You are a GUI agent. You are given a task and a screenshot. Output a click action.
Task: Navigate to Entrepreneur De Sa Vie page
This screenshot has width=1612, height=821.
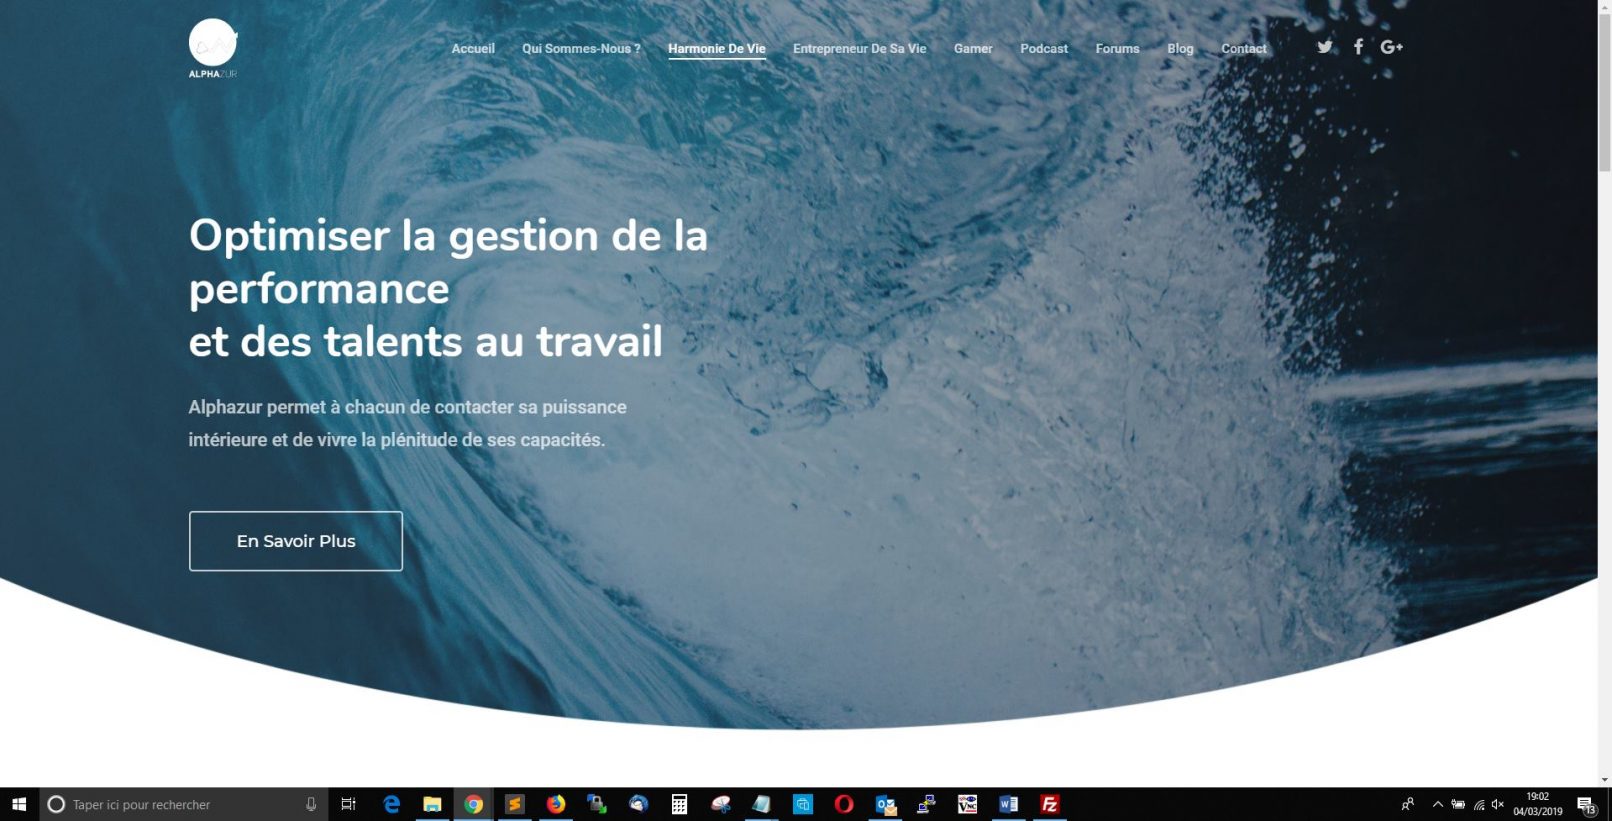[859, 48]
